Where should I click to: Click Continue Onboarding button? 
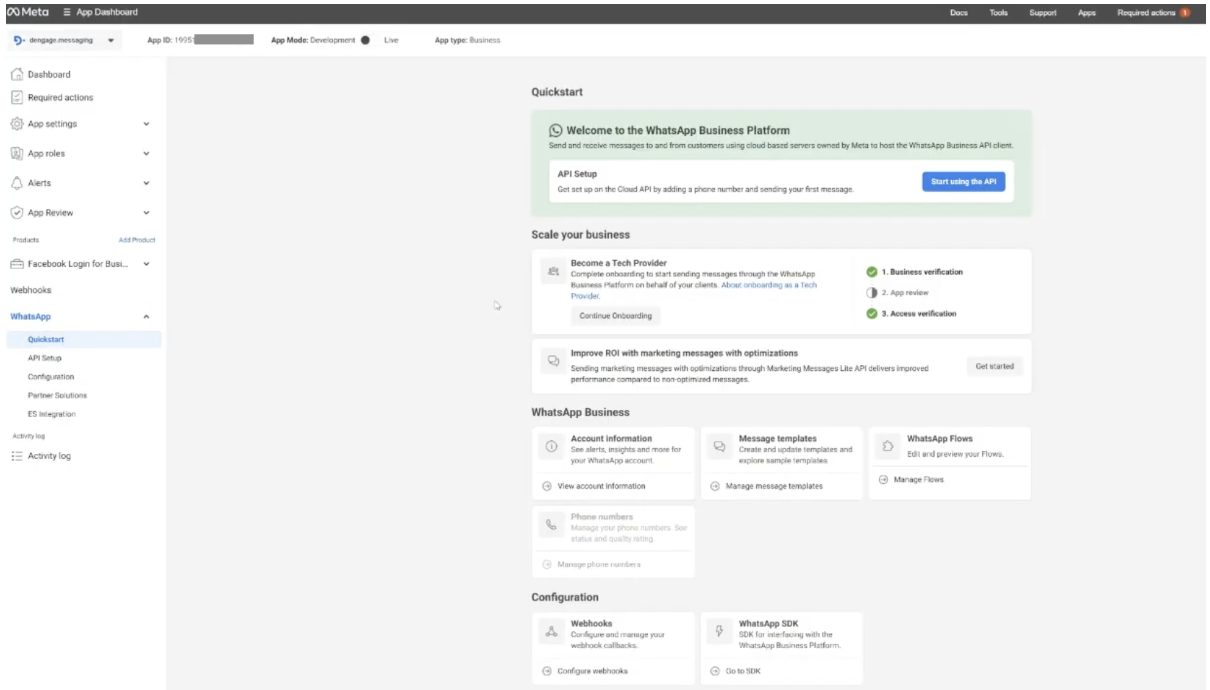(x=615, y=316)
